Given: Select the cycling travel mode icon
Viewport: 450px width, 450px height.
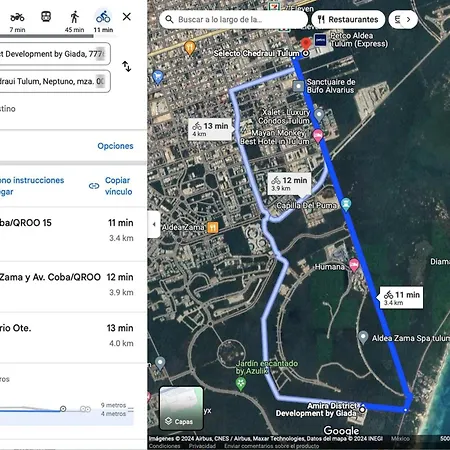Looking at the screenshot, I should pos(103,17).
